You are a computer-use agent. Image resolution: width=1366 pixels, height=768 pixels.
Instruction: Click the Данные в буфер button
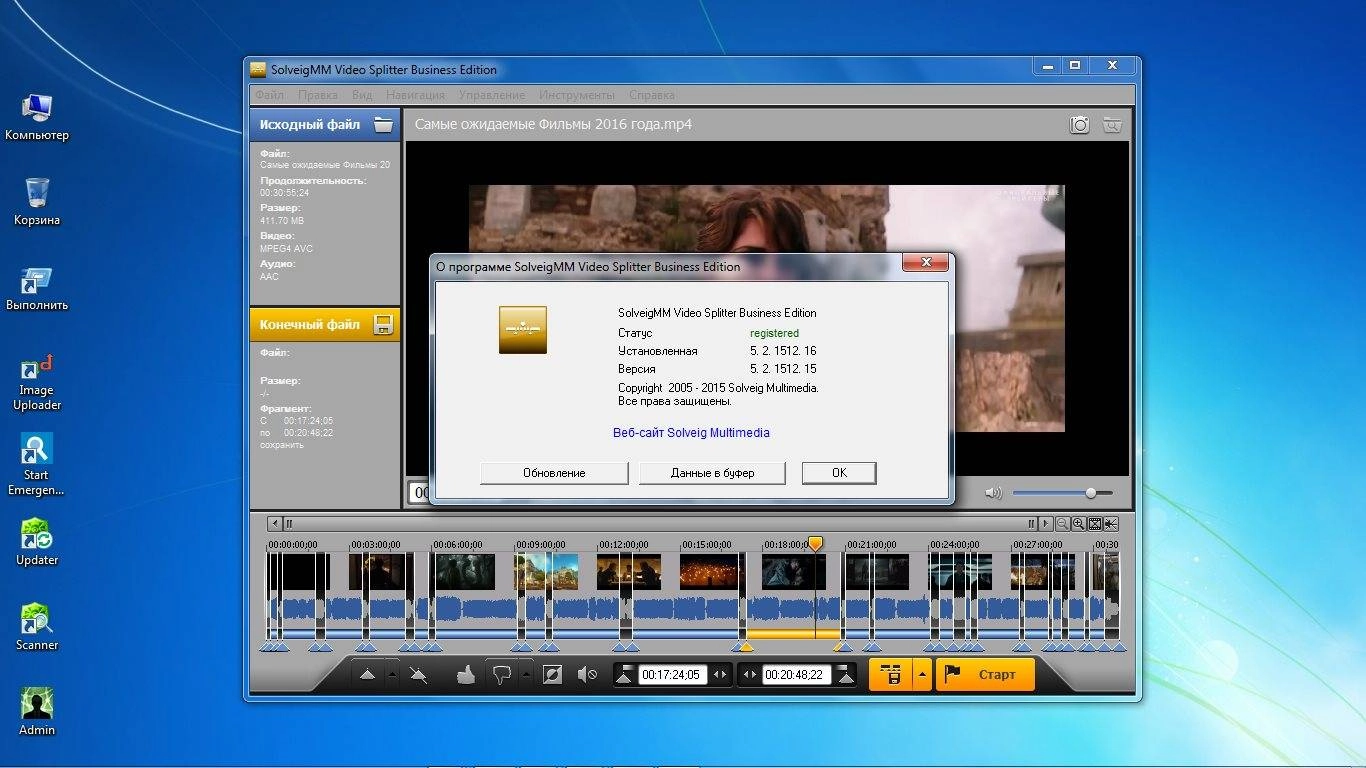pos(712,473)
